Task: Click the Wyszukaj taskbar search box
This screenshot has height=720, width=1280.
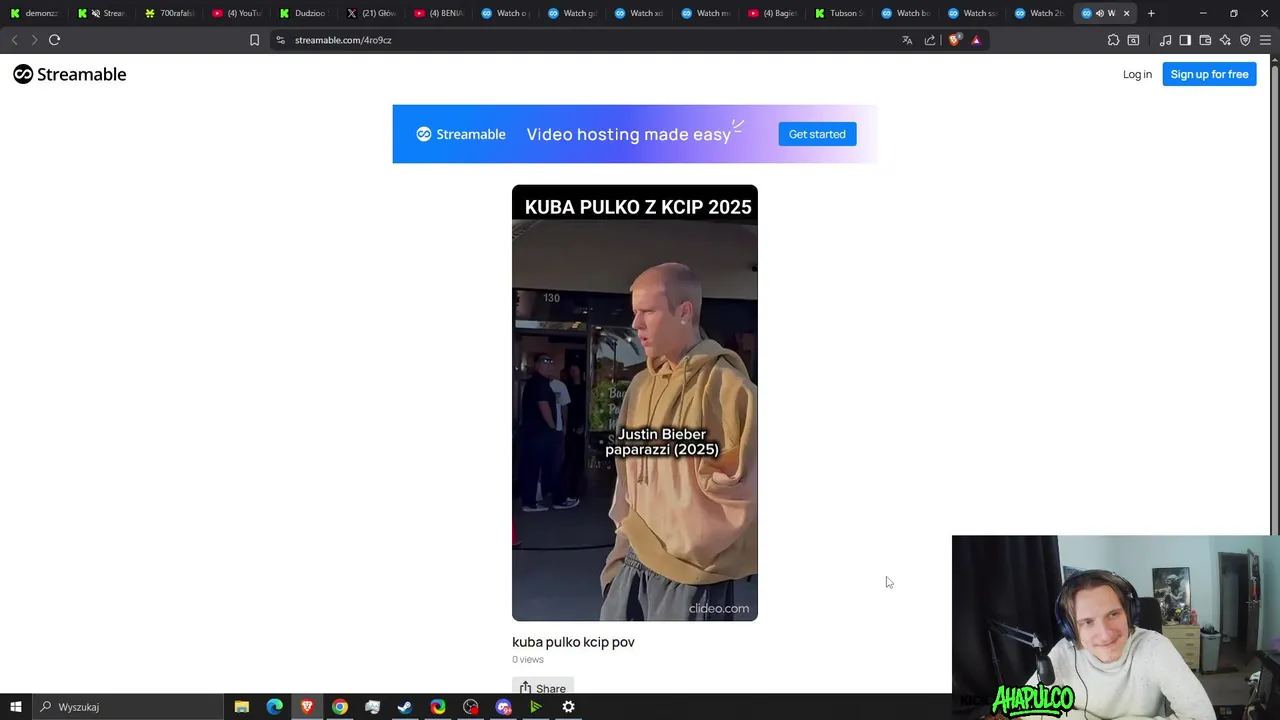Action: pyautogui.click(x=127, y=707)
